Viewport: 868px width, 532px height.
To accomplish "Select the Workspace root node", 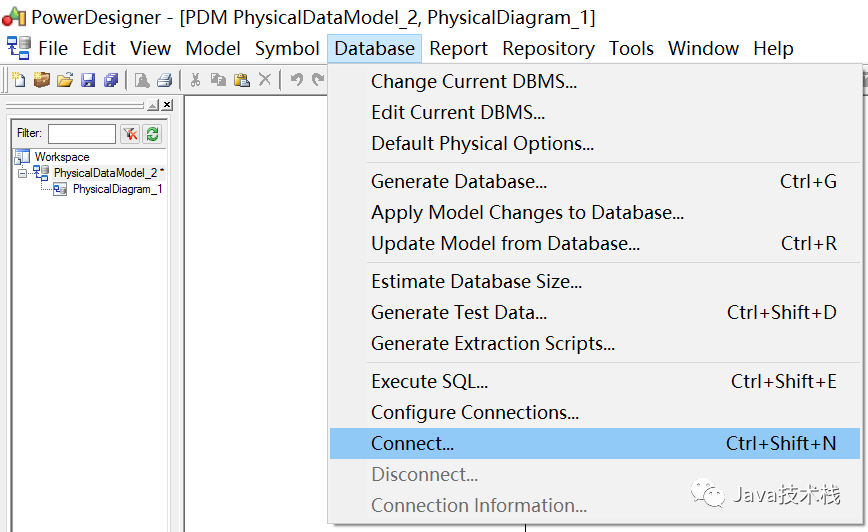I will [61, 157].
